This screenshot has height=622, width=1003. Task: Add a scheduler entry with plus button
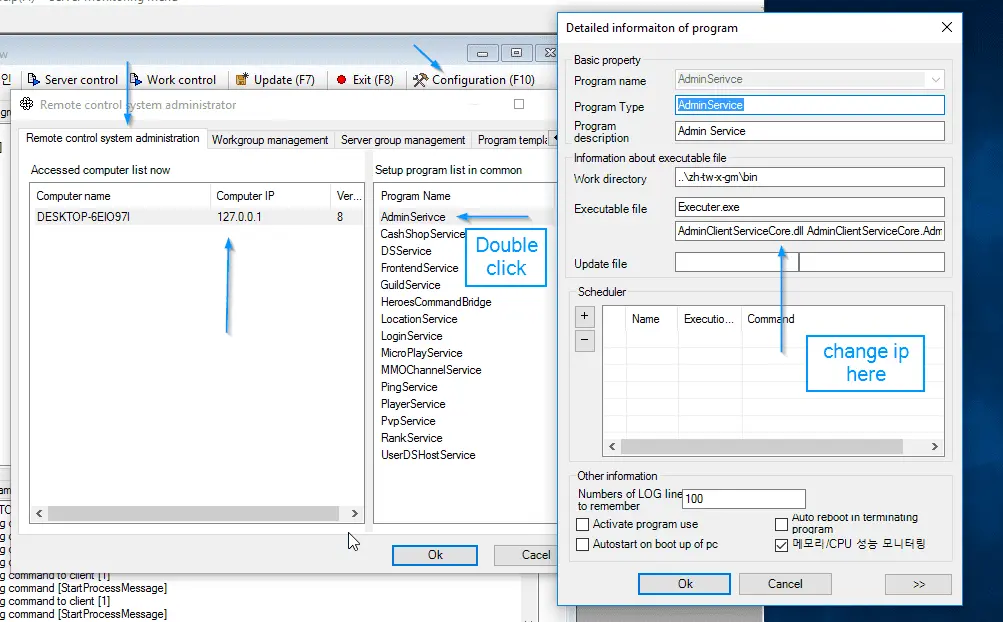click(585, 316)
